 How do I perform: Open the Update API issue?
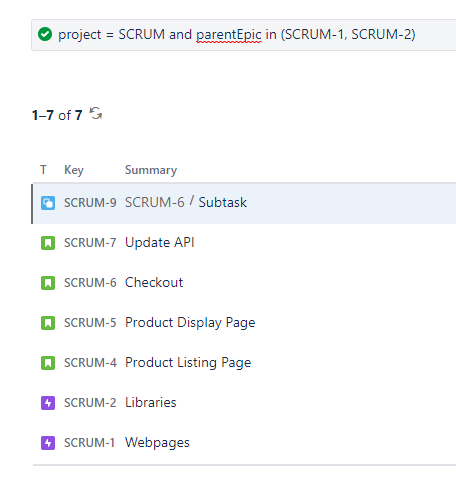coord(160,242)
